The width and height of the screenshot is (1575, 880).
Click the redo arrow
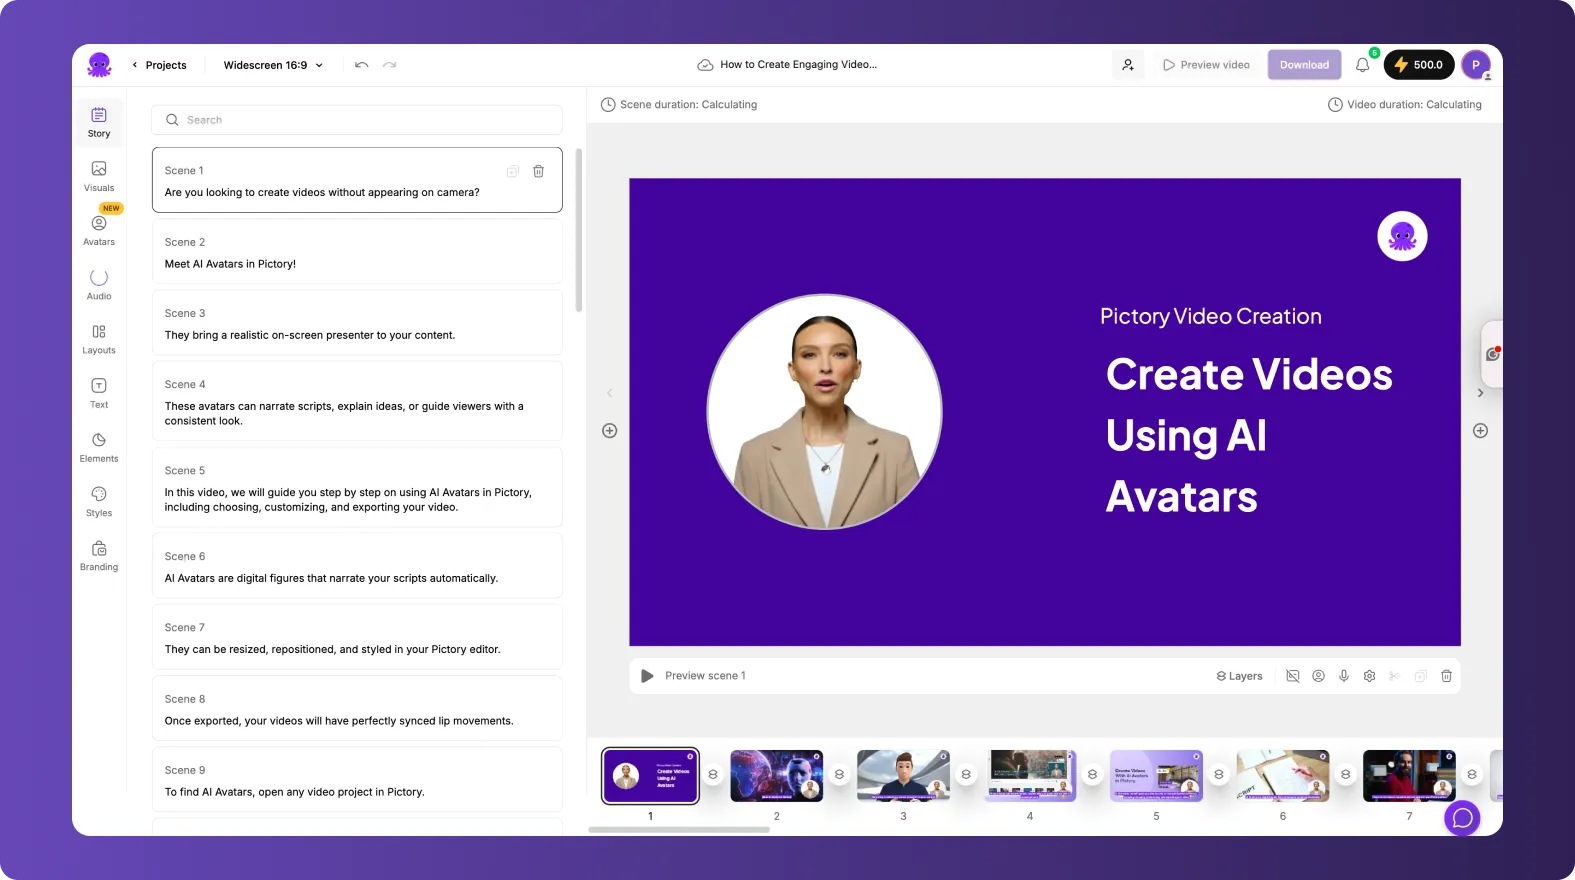(390, 65)
